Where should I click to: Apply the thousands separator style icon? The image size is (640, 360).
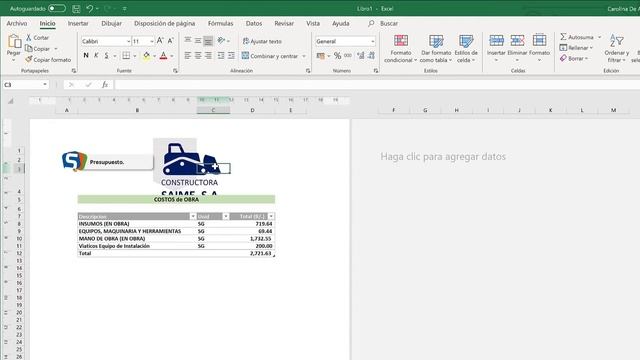click(348, 56)
